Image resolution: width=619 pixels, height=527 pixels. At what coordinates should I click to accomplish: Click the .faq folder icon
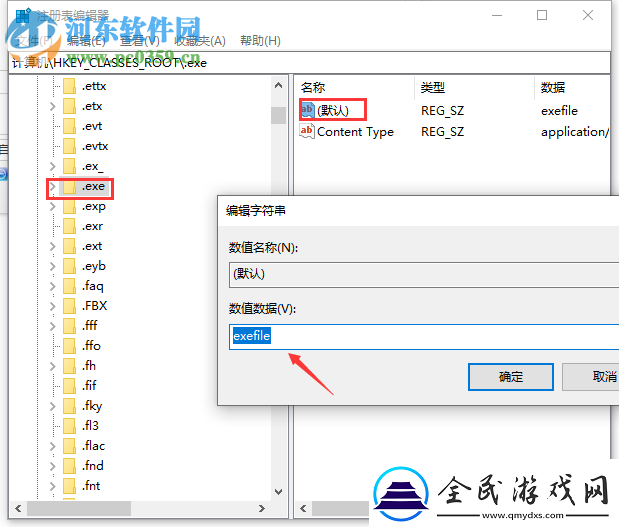tap(69, 286)
